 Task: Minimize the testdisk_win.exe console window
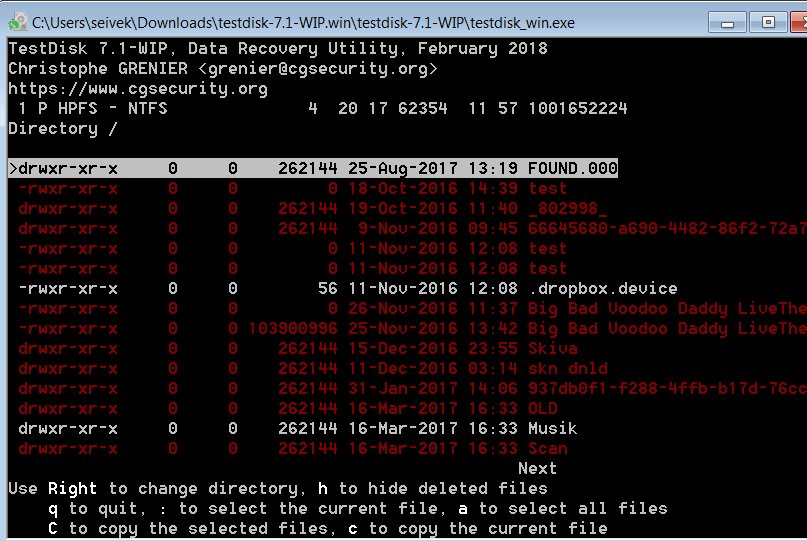[727, 23]
